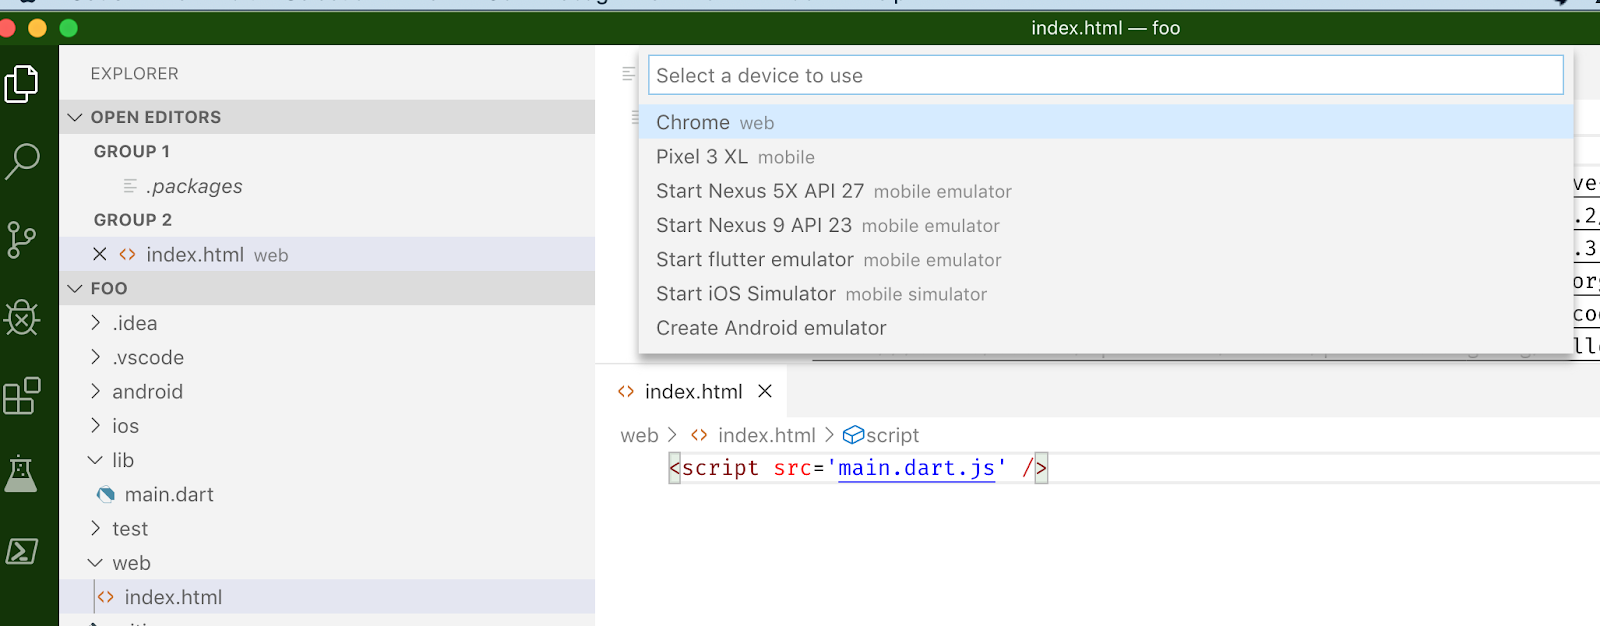This screenshot has width=1600, height=626.
Task: Open main.dart file in explorer
Action: pos(169,494)
